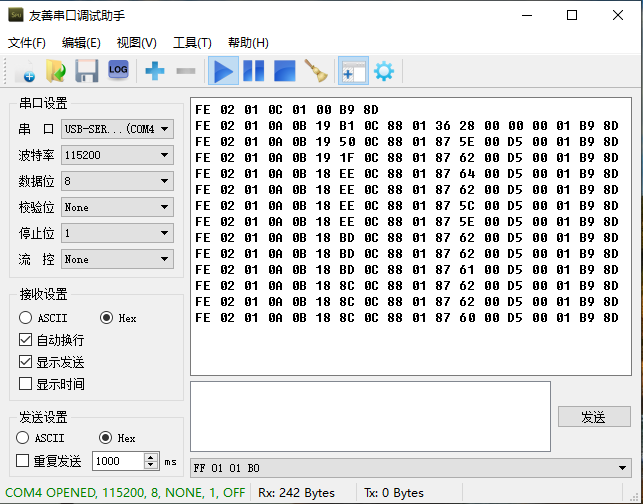Click the line containing 19 1F 0C 88
This screenshot has height=504, width=643.
pos(407,157)
